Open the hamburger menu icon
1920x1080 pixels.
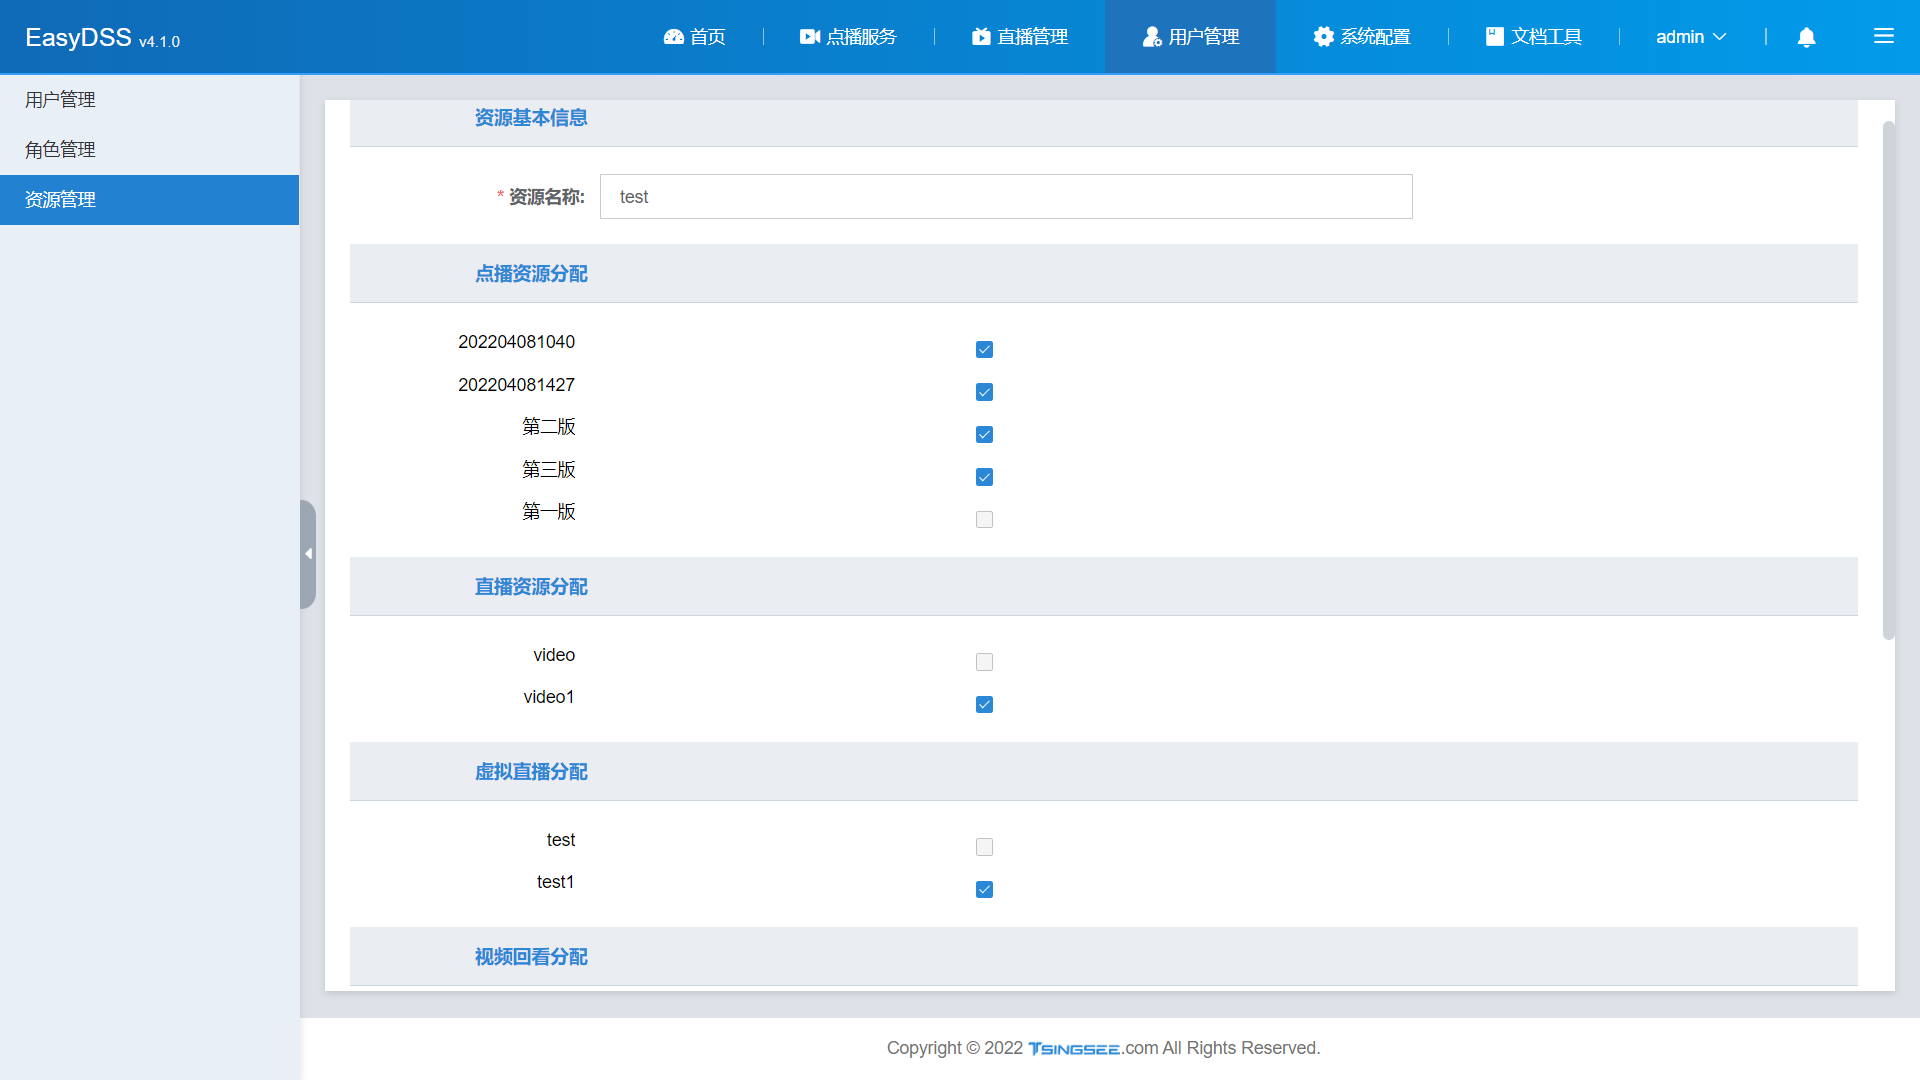[1883, 37]
